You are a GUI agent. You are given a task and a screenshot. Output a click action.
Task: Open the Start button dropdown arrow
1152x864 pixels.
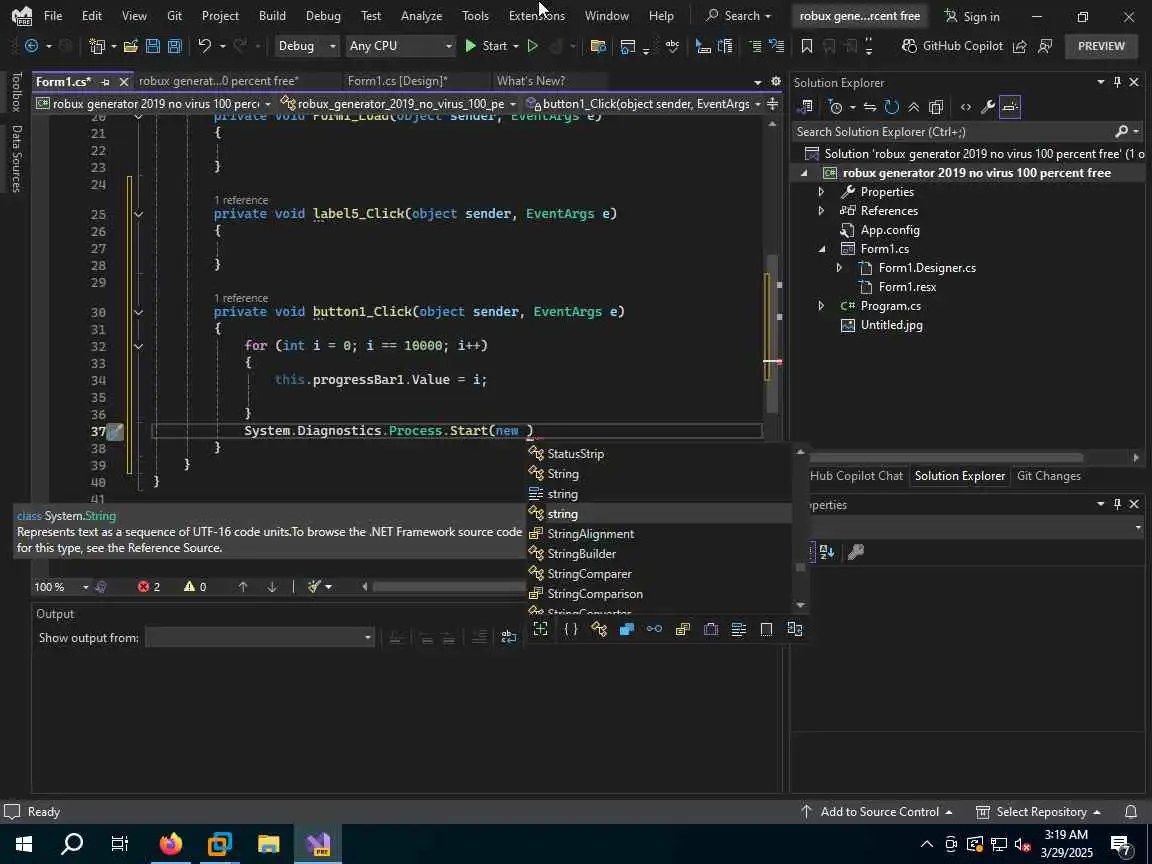click(x=516, y=46)
